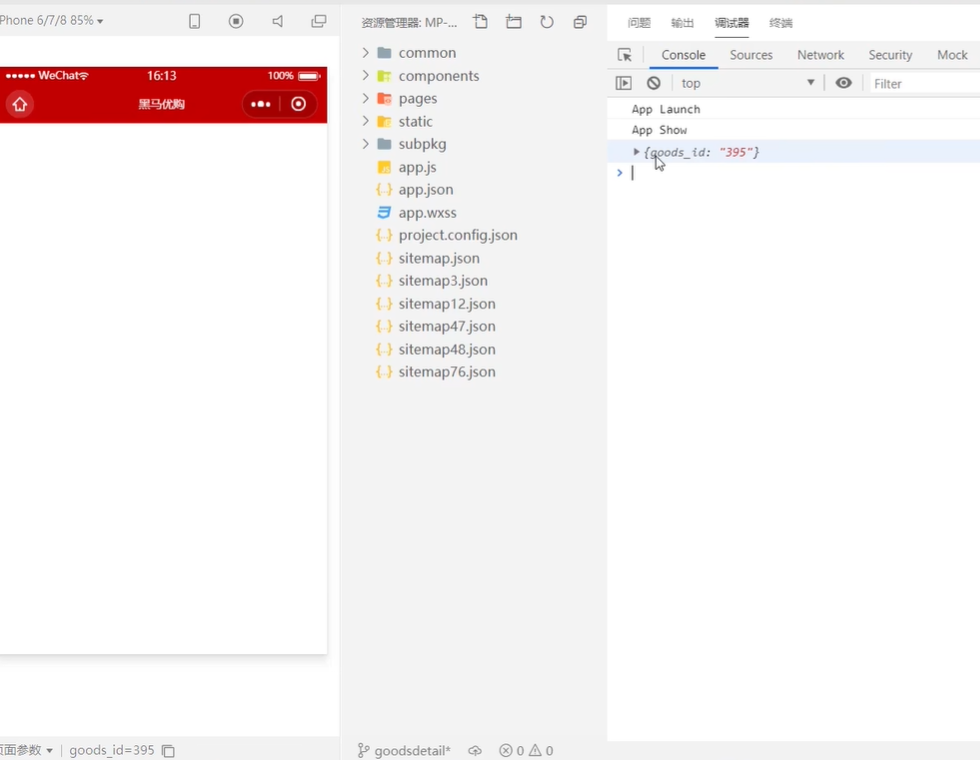The image size is (980, 760).
Task: Click goods_id=395 in the status bar
Action: tap(111, 749)
